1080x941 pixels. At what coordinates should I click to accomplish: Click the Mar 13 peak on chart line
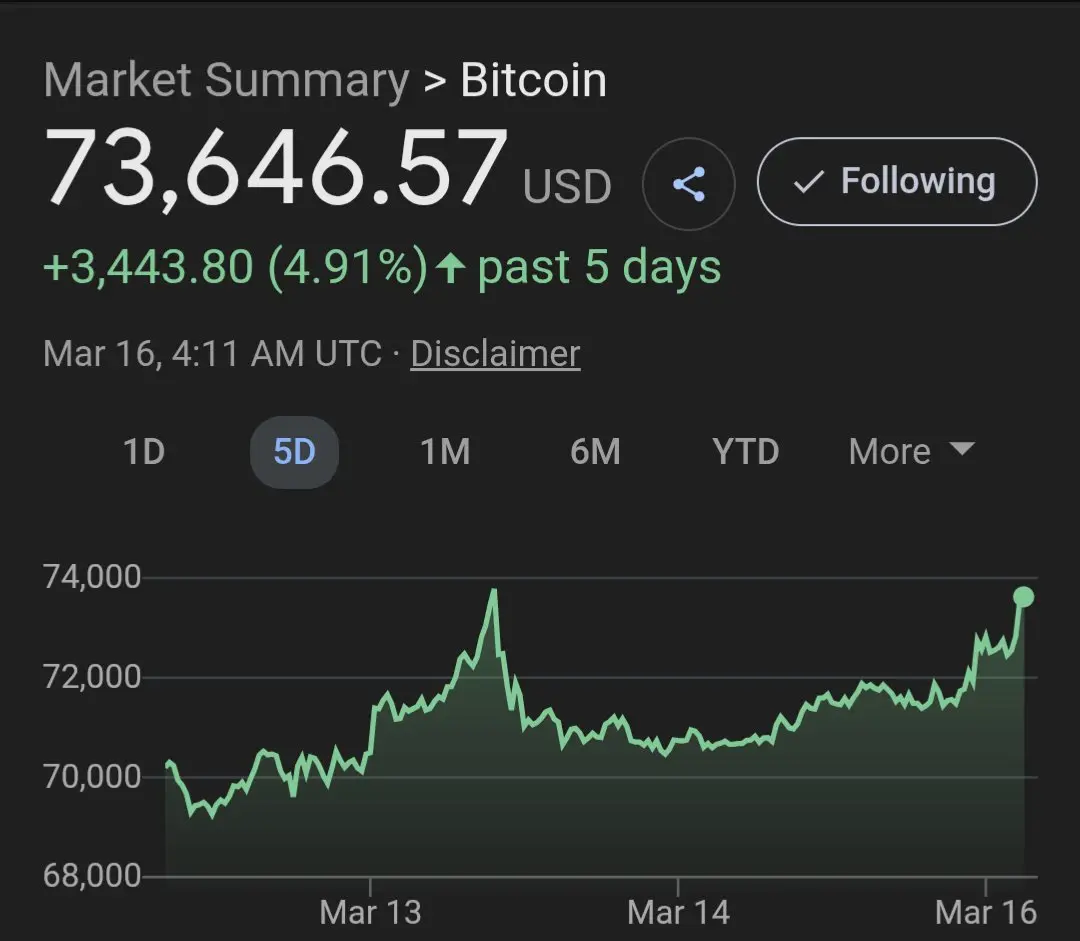pos(494,591)
